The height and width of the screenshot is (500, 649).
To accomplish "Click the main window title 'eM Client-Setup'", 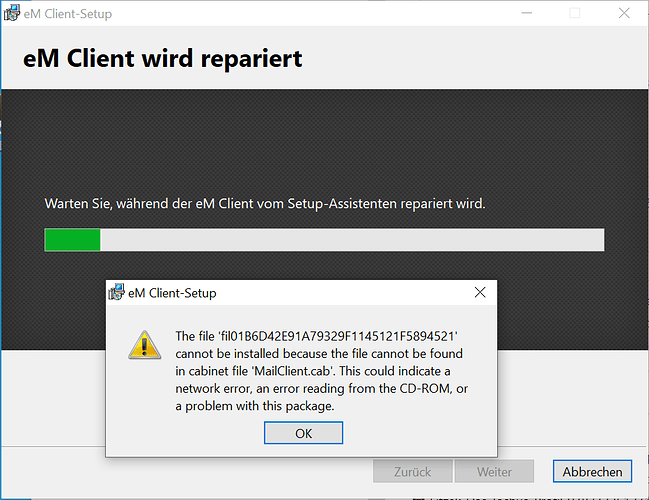I will coord(68,14).
